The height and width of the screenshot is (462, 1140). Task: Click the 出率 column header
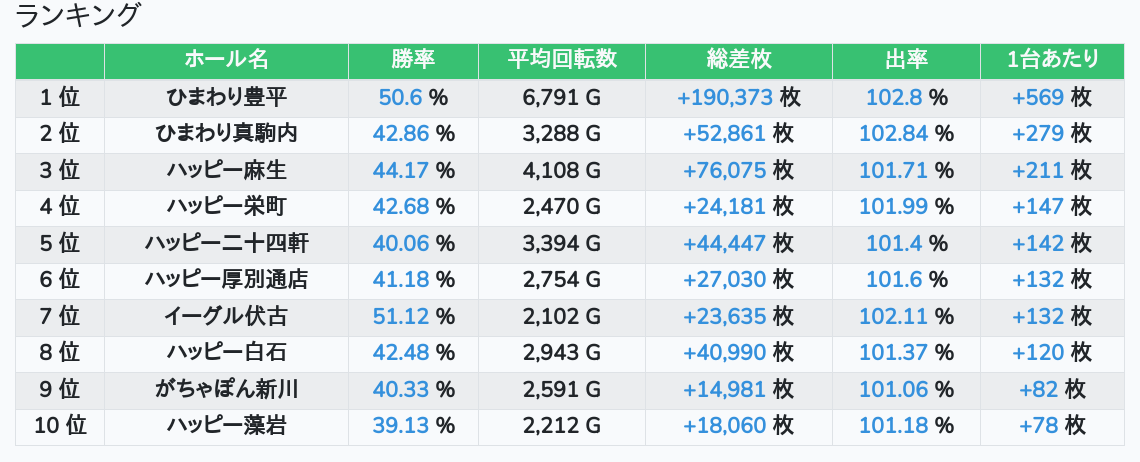[906, 60]
